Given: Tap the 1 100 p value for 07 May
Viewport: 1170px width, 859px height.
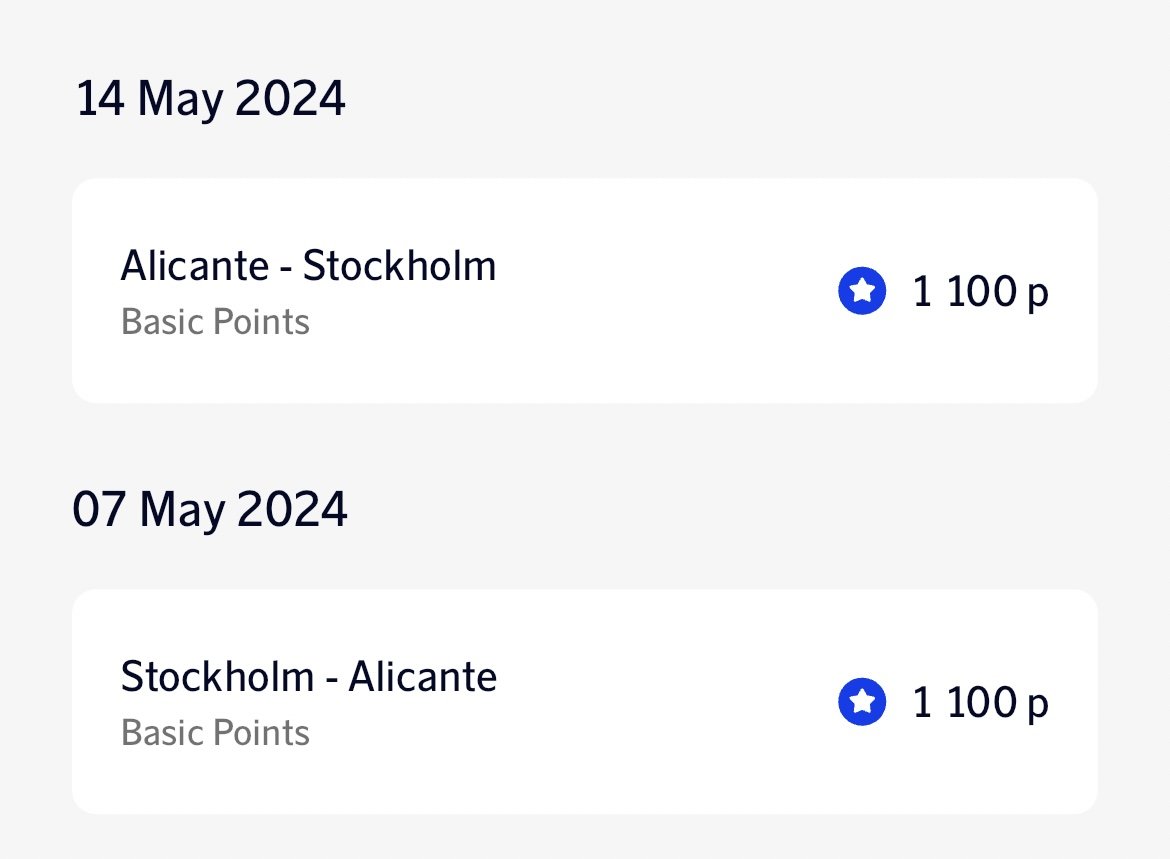Looking at the screenshot, I should [980, 703].
